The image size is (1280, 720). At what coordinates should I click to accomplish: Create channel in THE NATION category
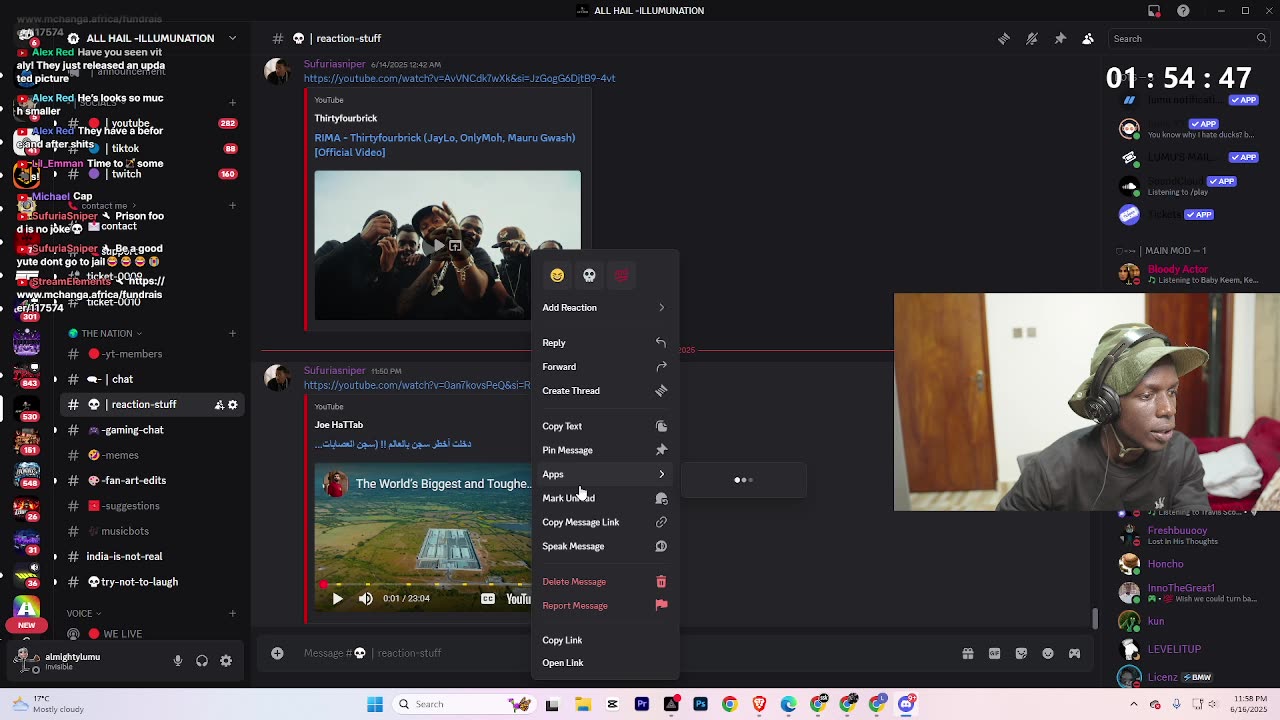pos(232,333)
